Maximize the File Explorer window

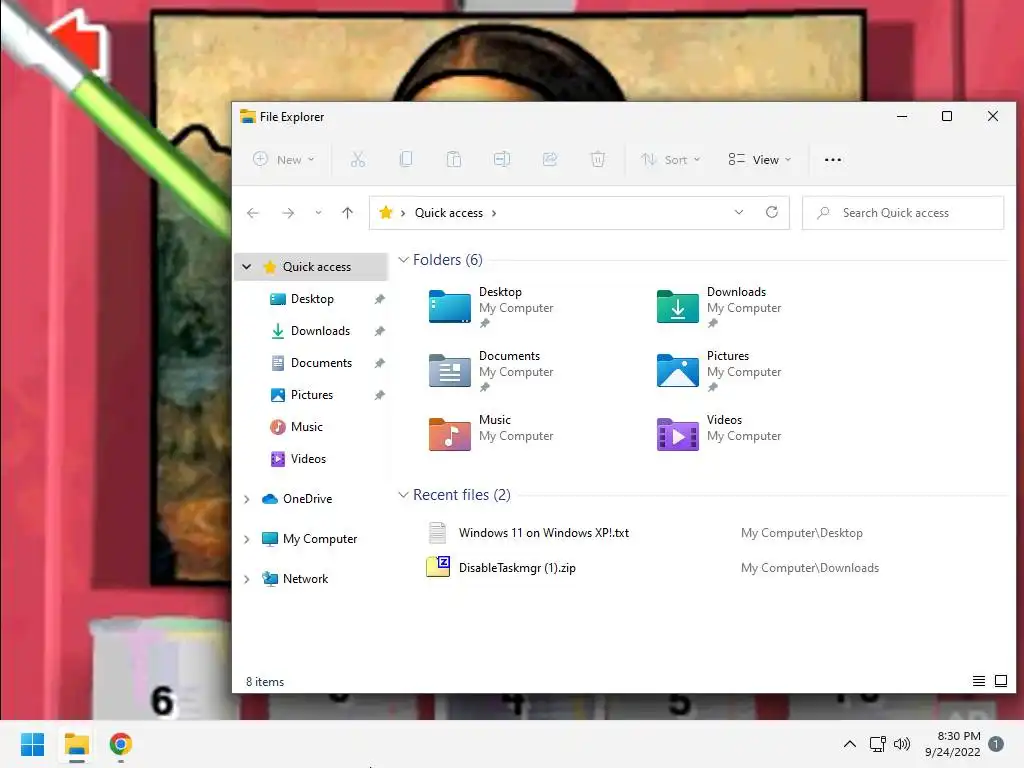[947, 116]
